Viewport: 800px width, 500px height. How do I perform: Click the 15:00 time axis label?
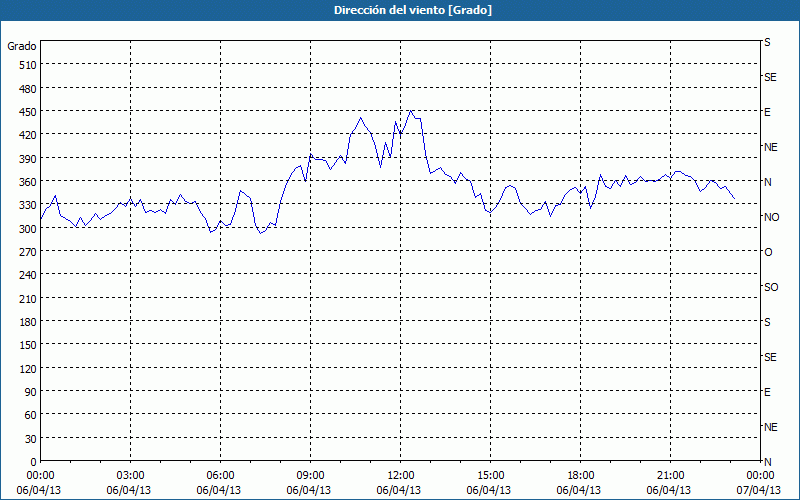[x=490, y=476]
